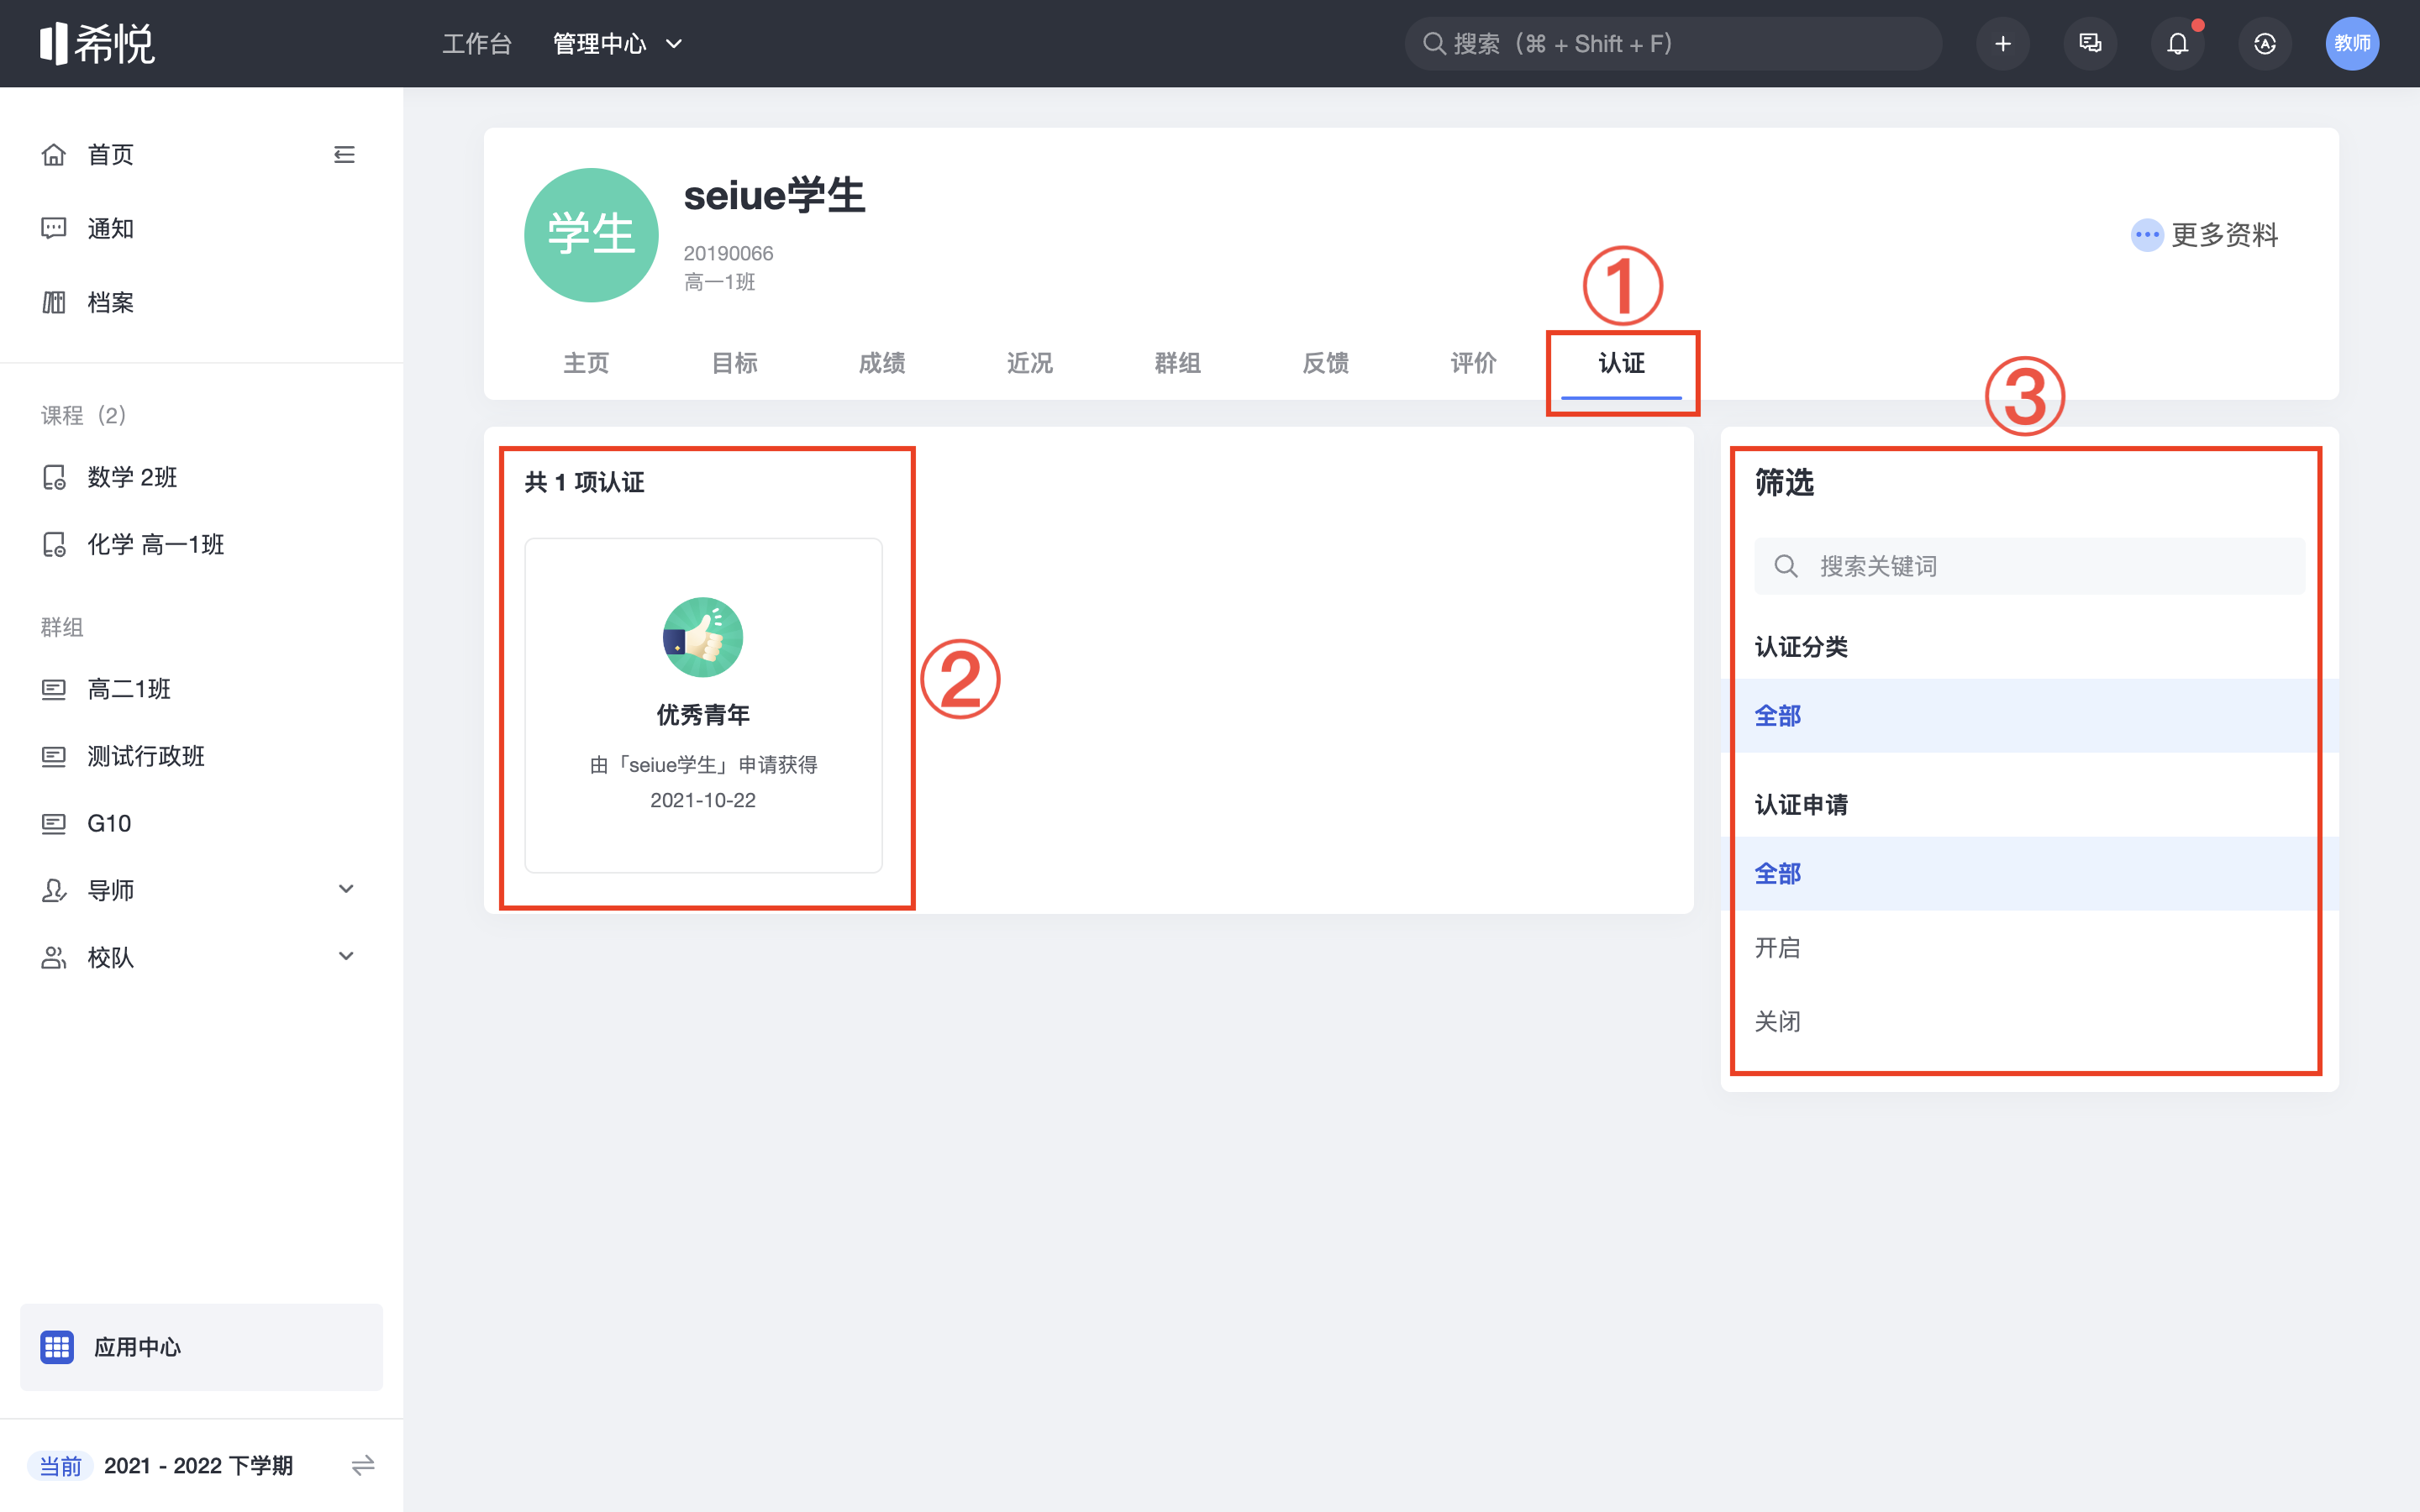Open 化学 高一1班 course
The image size is (2420, 1512).
click(156, 545)
